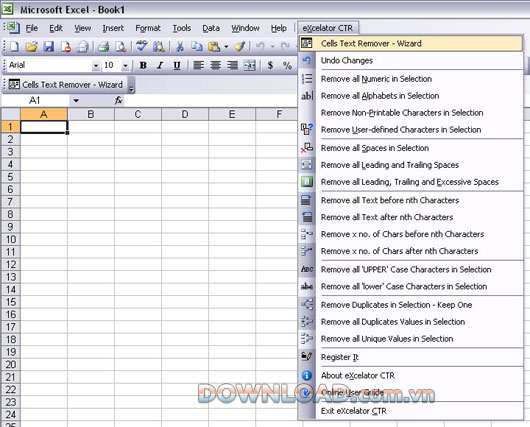Open the Font name dropdown showing Arial
Image resolution: width=530 pixels, height=427 pixels.
(96, 65)
